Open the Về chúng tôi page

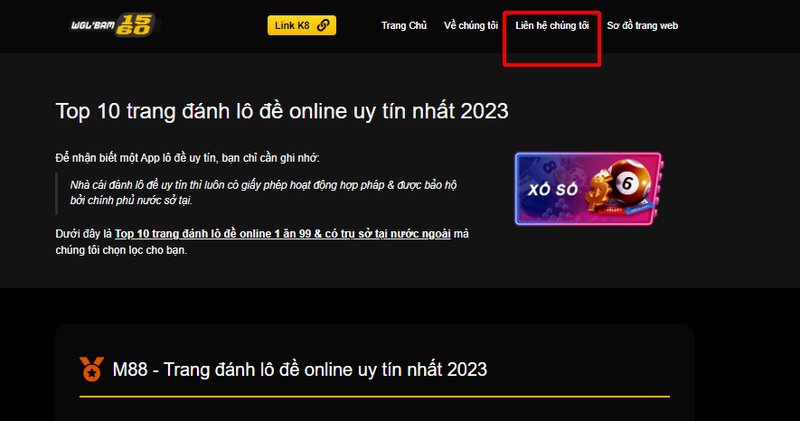click(470, 26)
